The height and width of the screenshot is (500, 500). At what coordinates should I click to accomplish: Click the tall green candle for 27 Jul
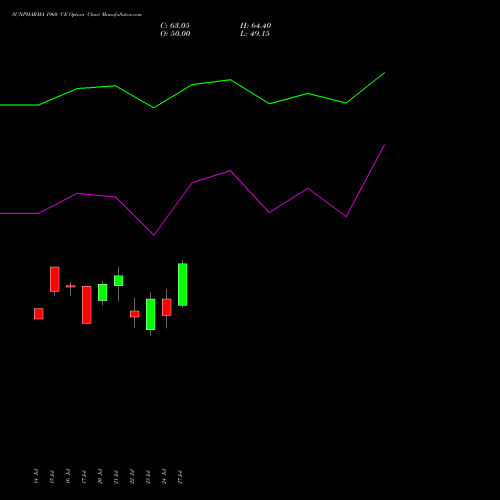[x=183, y=284]
